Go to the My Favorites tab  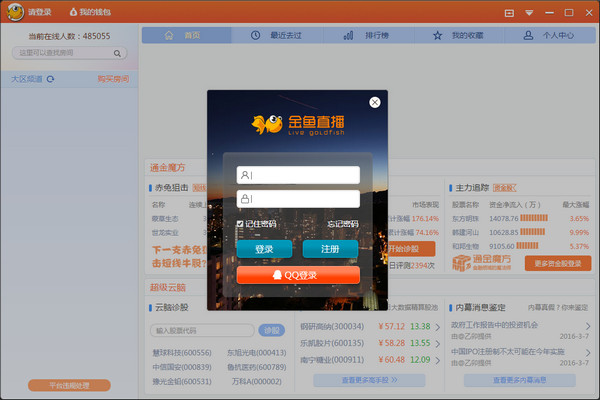[x=459, y=35]
